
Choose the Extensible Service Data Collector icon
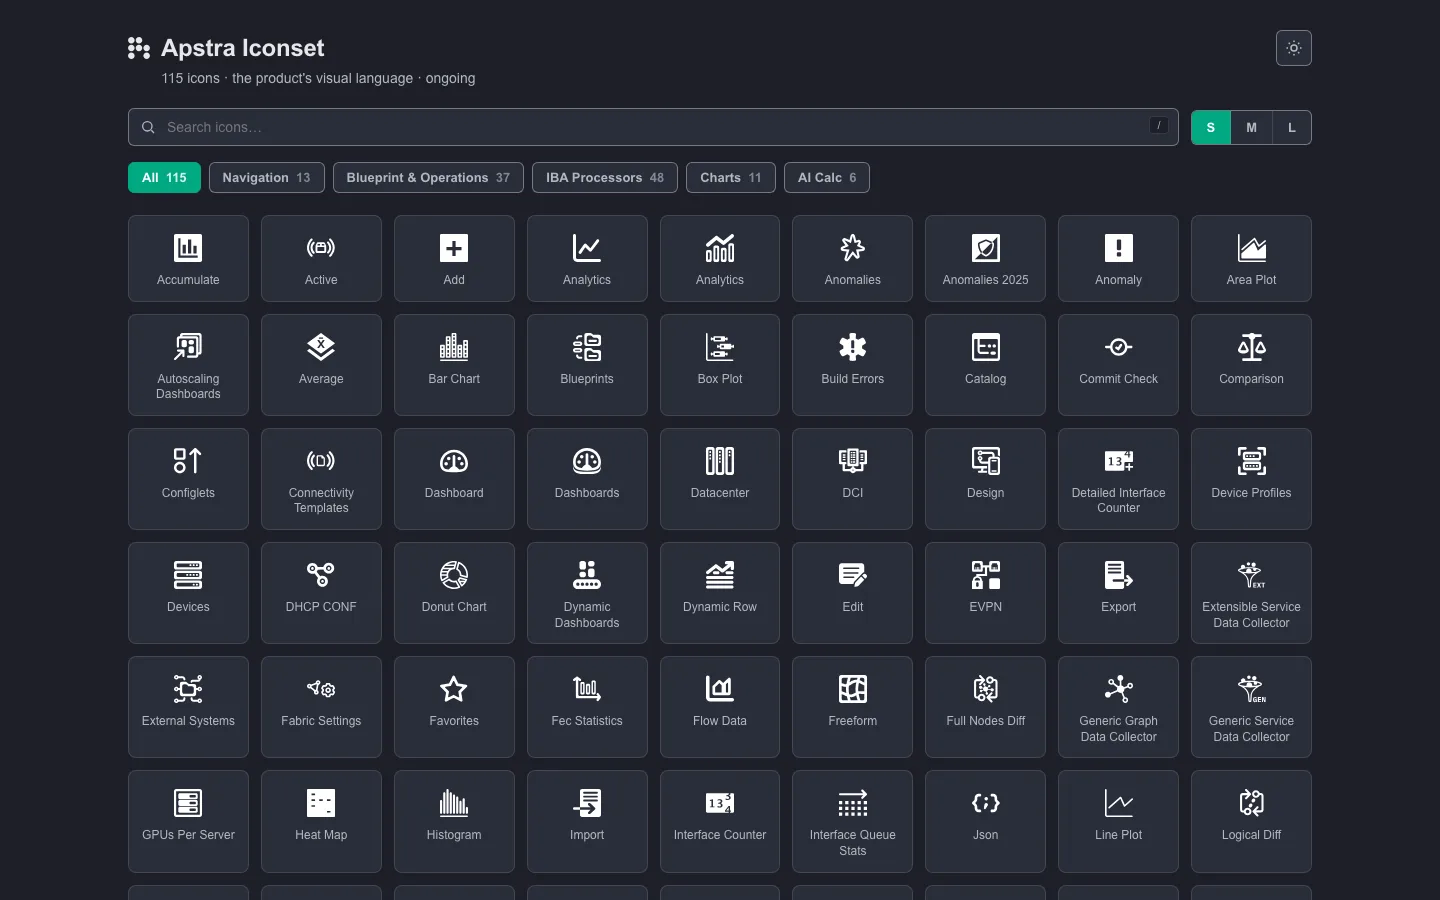(x=1251, y=593)
